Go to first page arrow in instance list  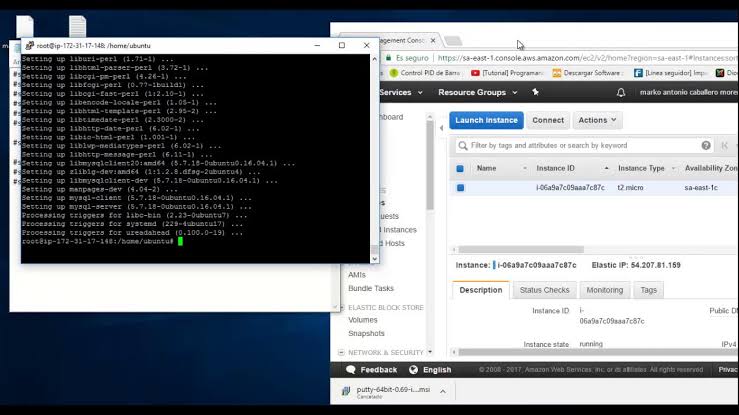[x=724, y=146]
